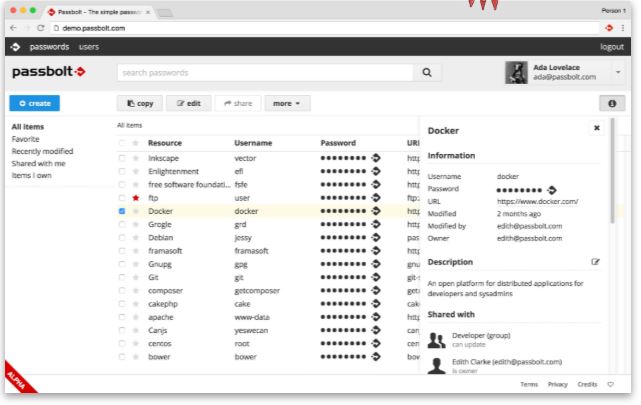Select the All items filter
The height and width of the screenshot is (405, 641).
[28, 127]
